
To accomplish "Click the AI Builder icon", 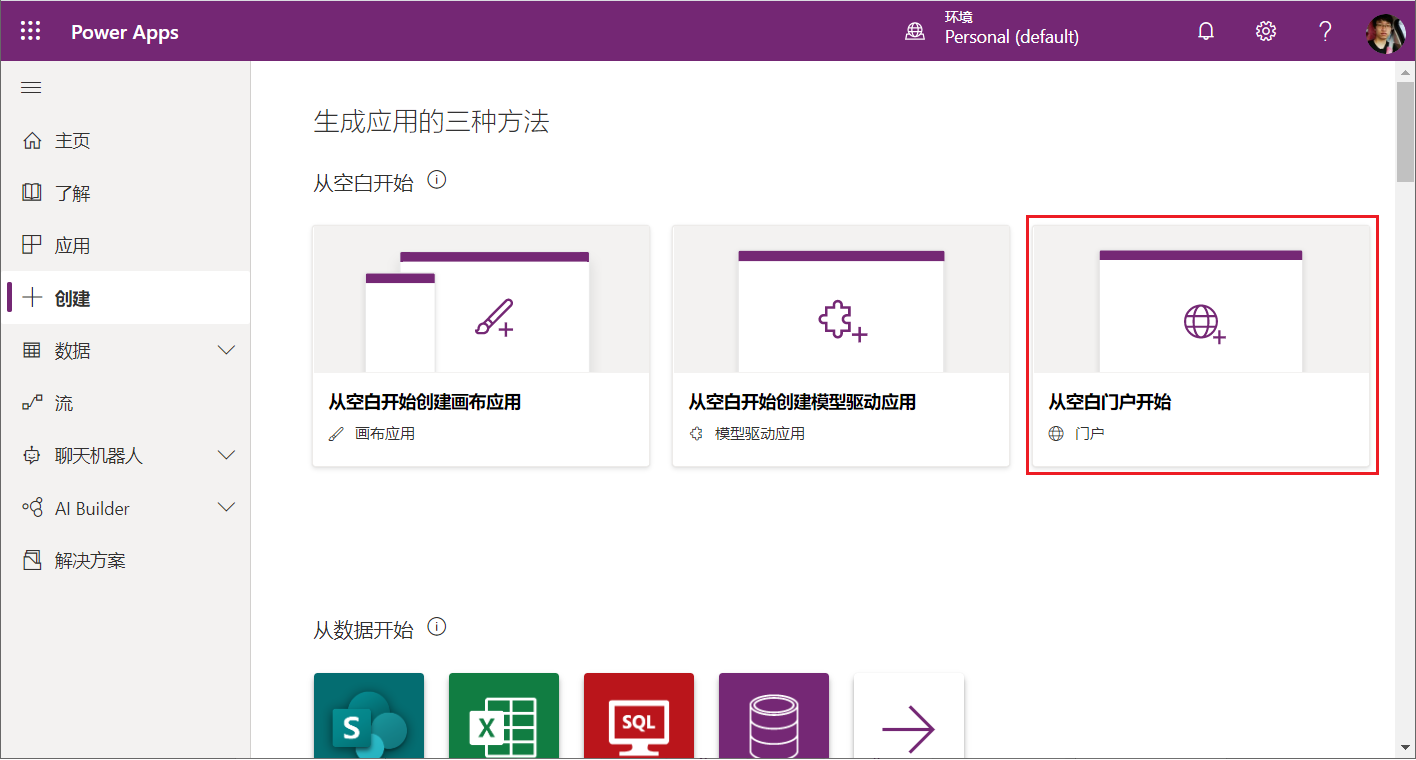I will pyautogui.click(x=32, y=508).
